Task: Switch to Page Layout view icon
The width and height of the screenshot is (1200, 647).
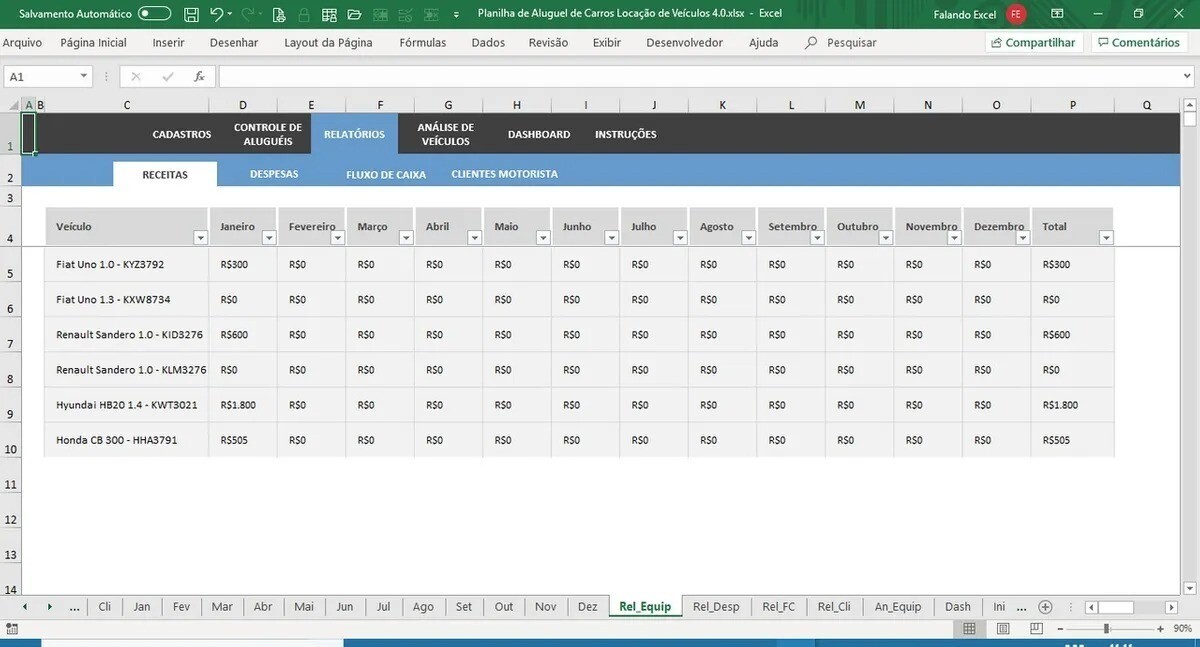Action: tap(1003, 629)
